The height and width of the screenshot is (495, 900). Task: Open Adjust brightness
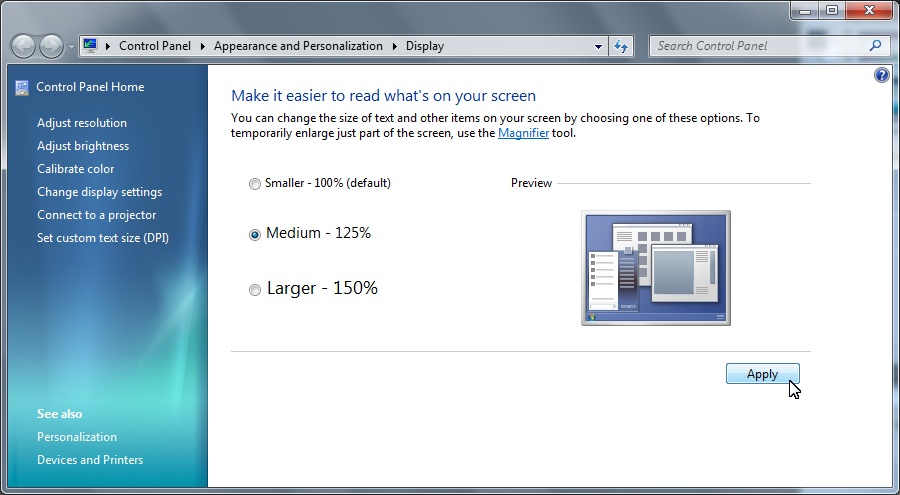coord(83,146)
